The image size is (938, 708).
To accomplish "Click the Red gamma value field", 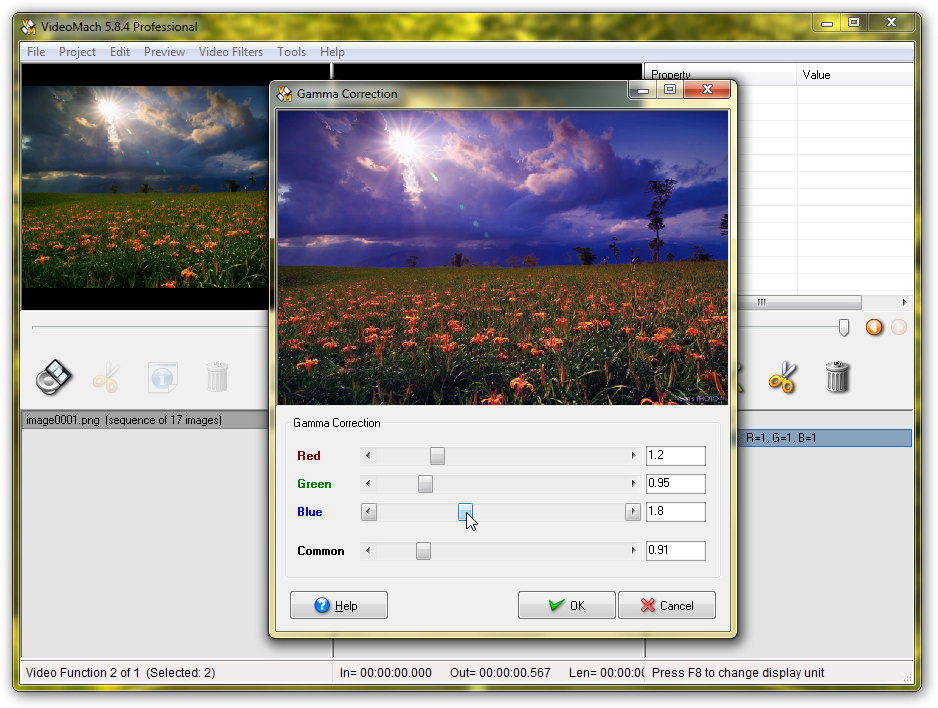I will pos(675,456).
